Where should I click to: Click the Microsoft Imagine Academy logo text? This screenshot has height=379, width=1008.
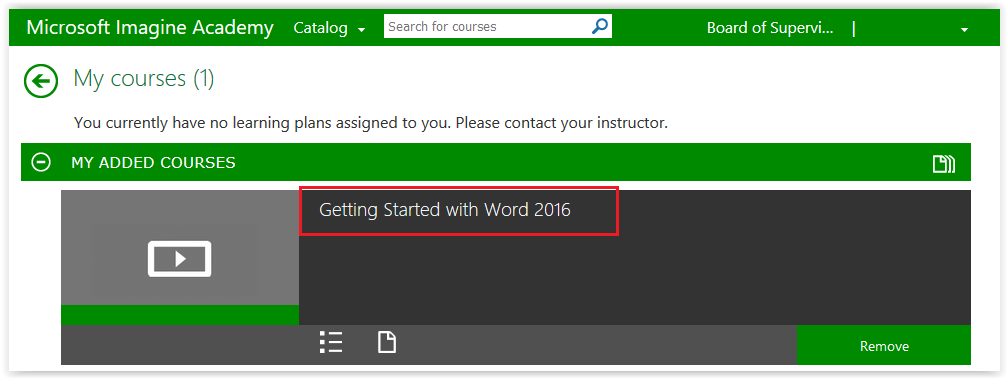[x=150, y=28]
